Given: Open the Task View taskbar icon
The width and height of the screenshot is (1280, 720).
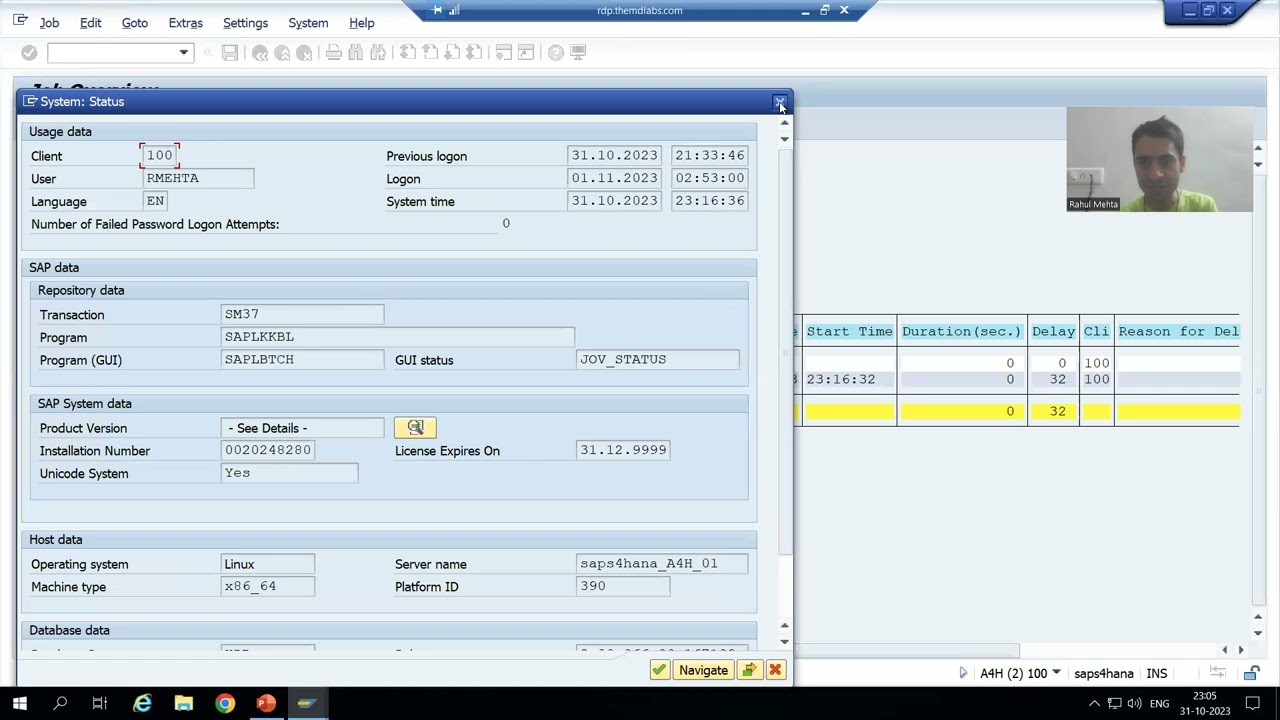Looking at the screenshot, I should [100, 704].
